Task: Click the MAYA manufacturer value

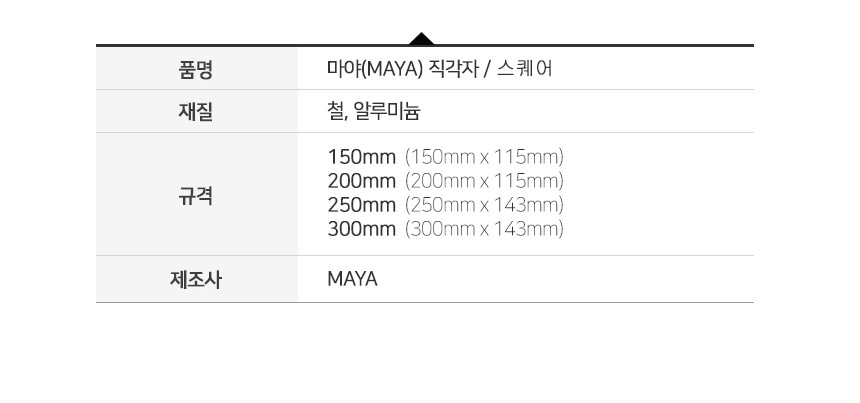Action: (352, 280)
